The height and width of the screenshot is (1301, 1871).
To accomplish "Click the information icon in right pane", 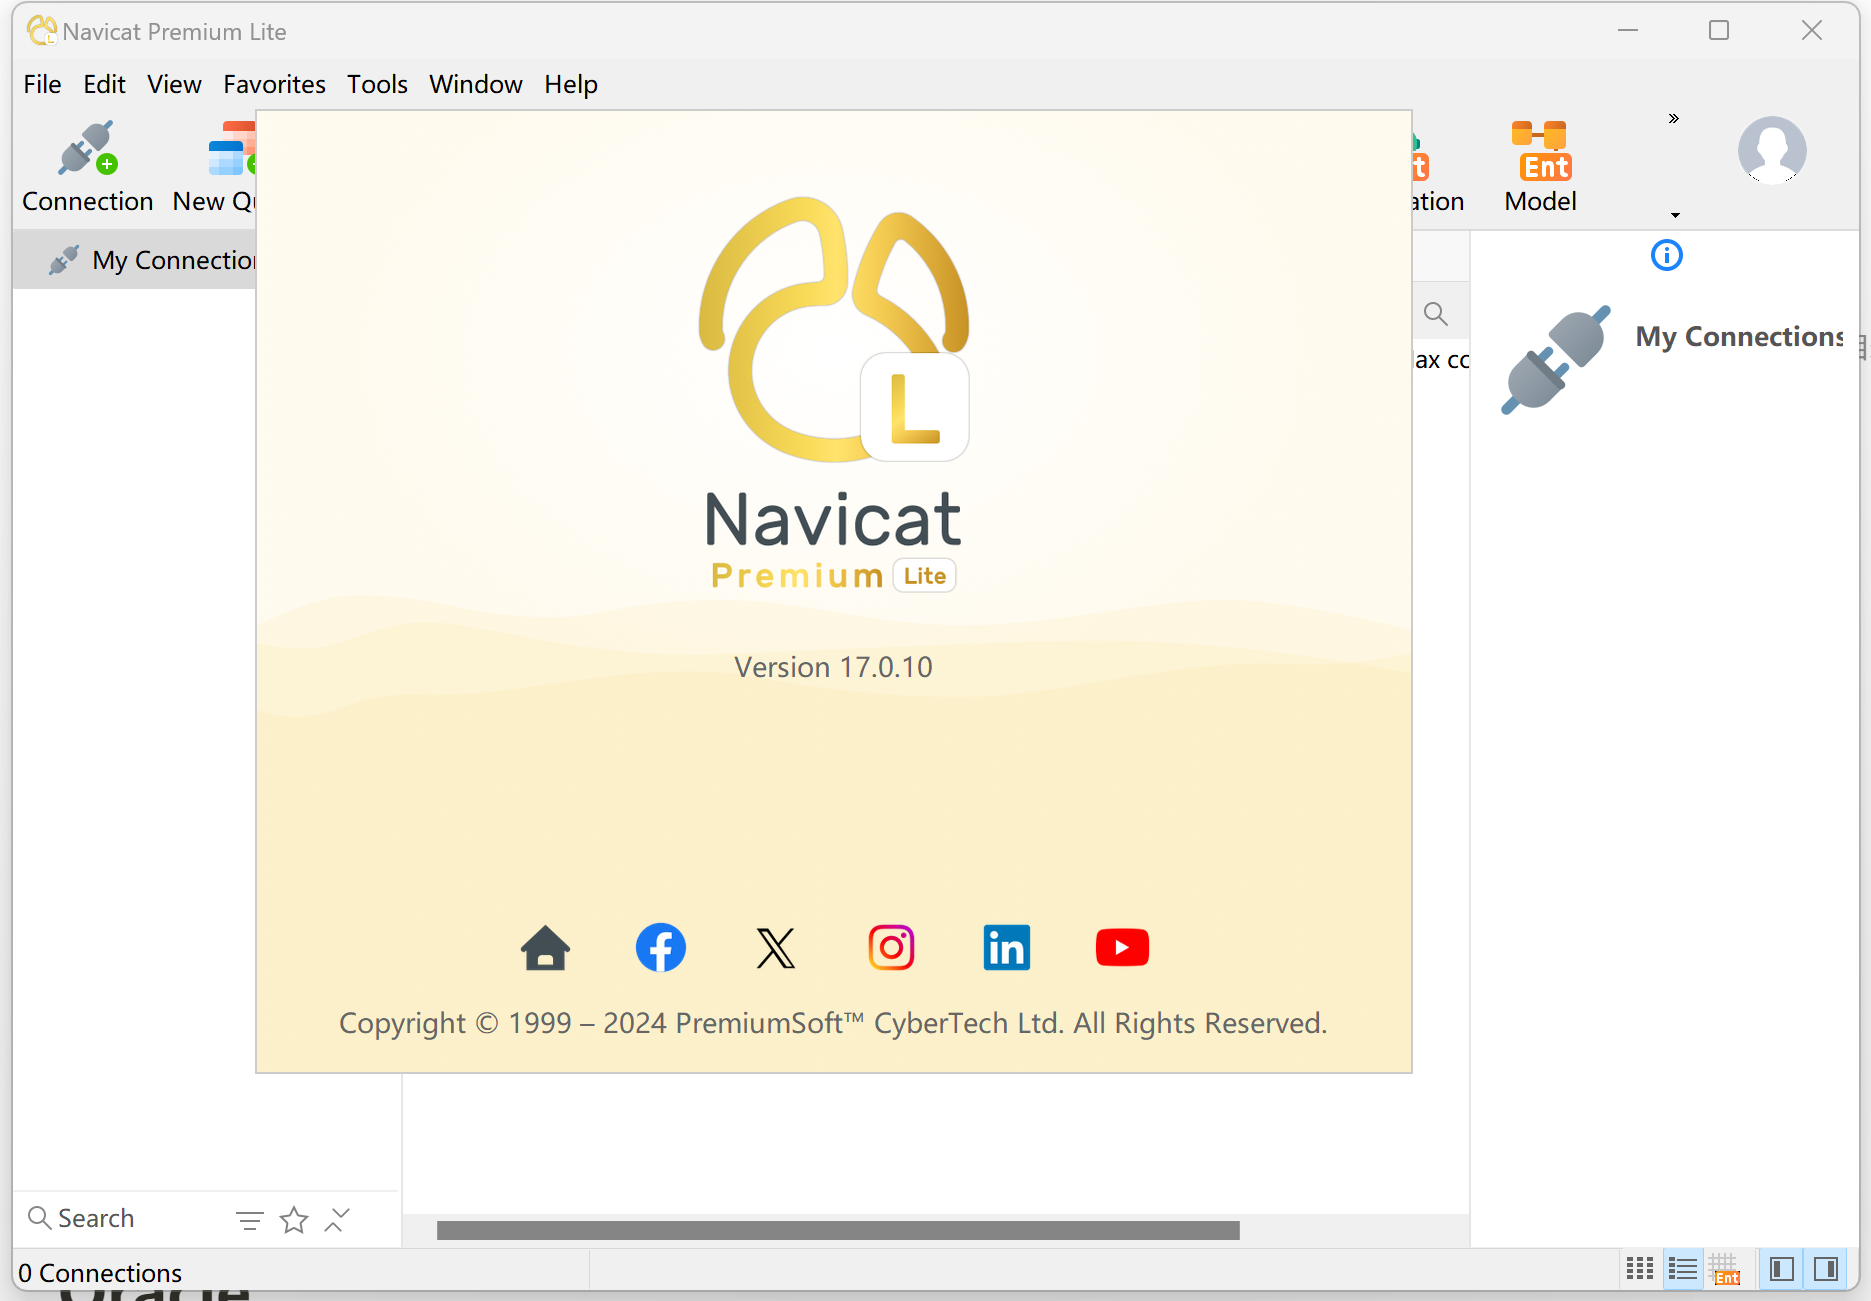I will point(1666,255).
